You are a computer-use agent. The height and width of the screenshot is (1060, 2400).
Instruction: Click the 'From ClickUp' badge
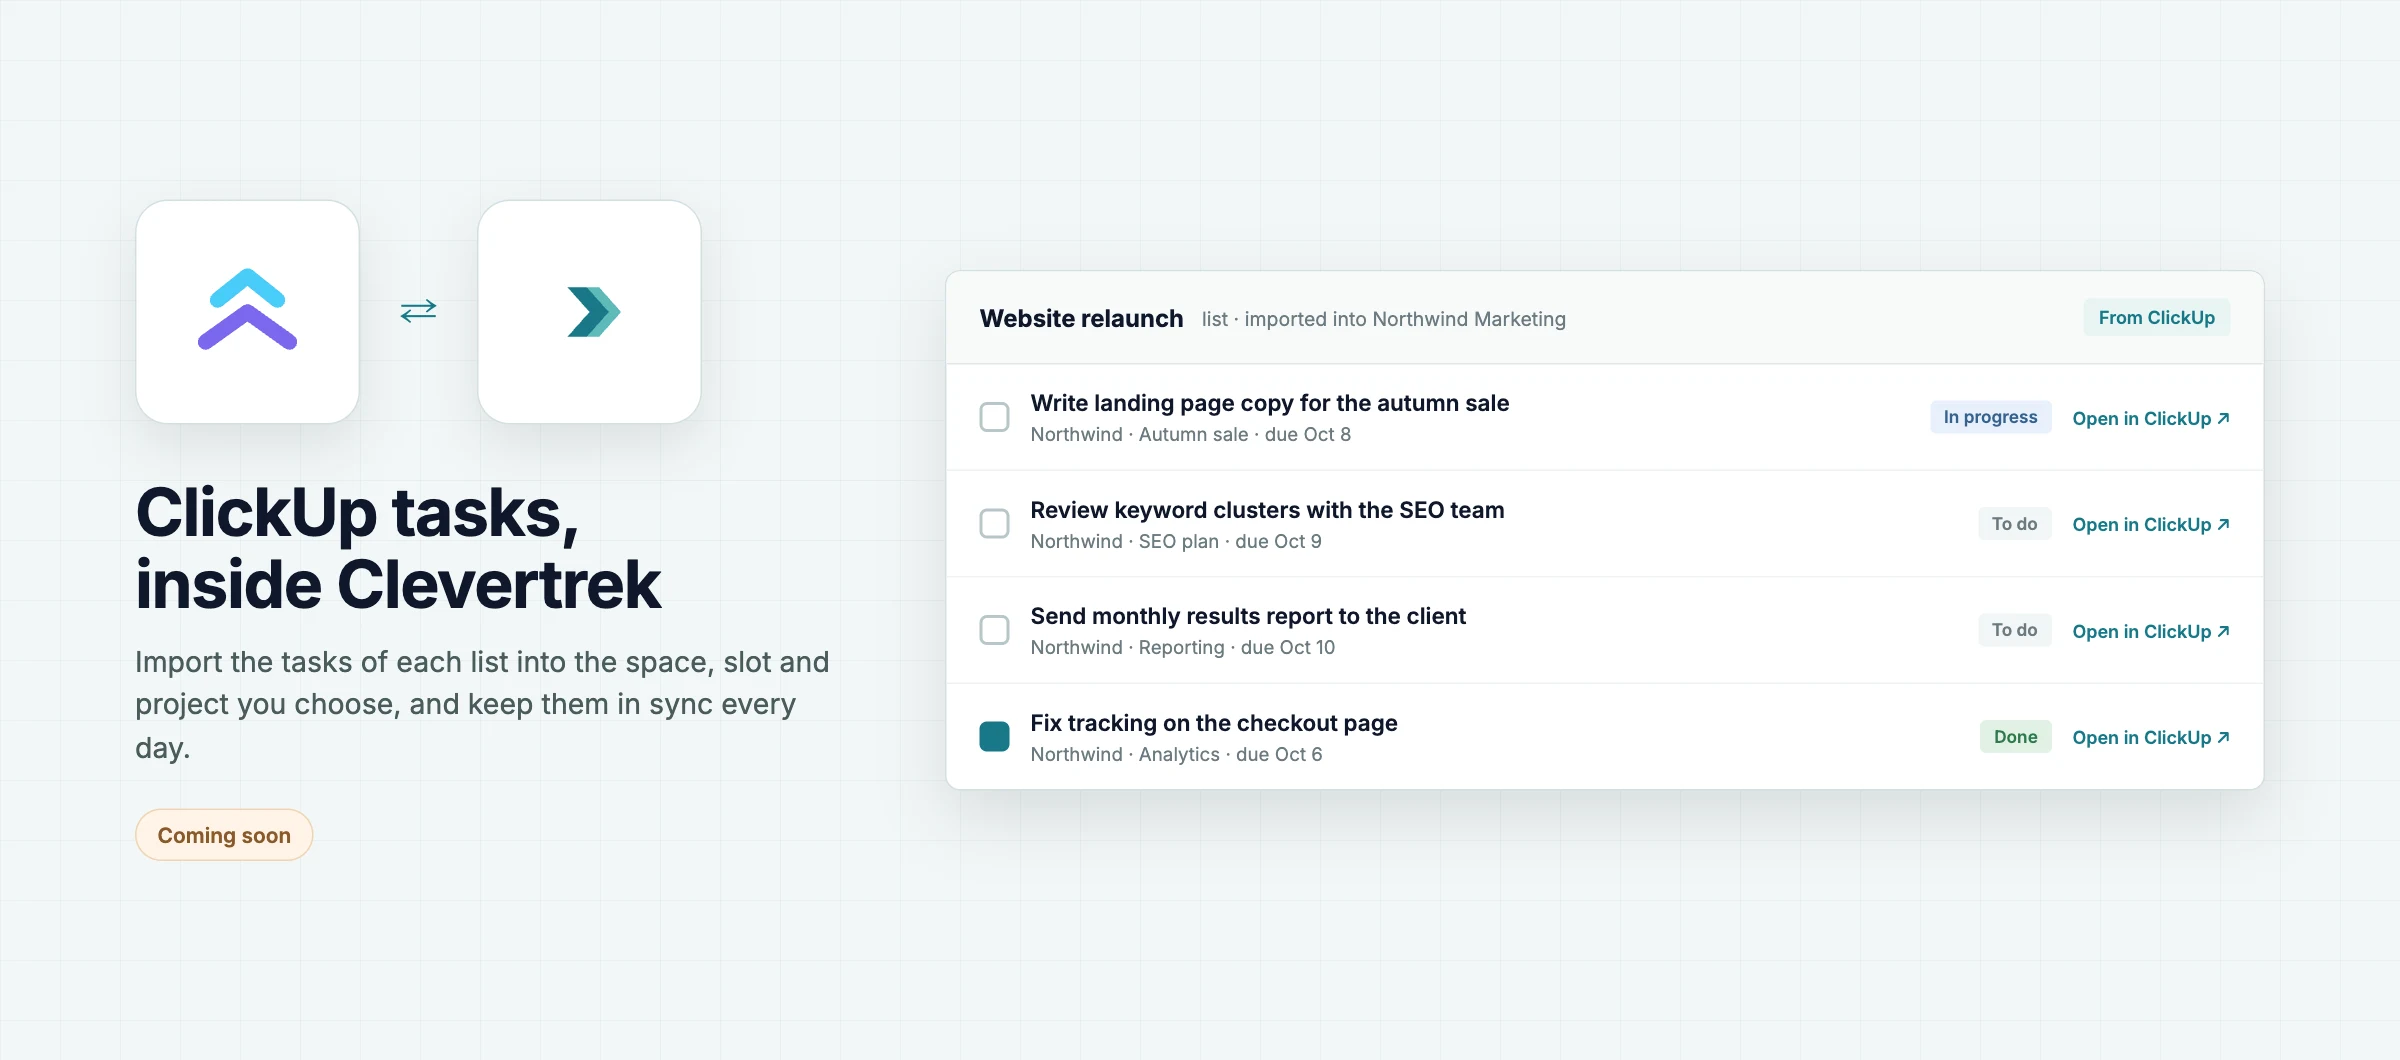[x=2156, y=317]
